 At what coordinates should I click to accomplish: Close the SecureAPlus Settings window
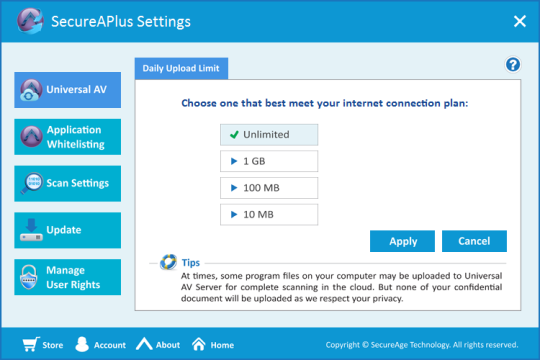tap(520, 21)
